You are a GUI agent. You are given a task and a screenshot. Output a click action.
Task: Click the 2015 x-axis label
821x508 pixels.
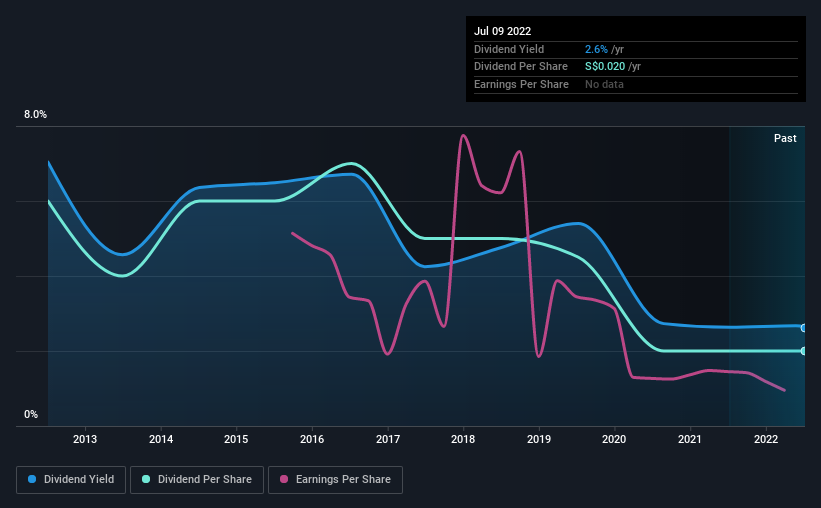click(236, 439)
